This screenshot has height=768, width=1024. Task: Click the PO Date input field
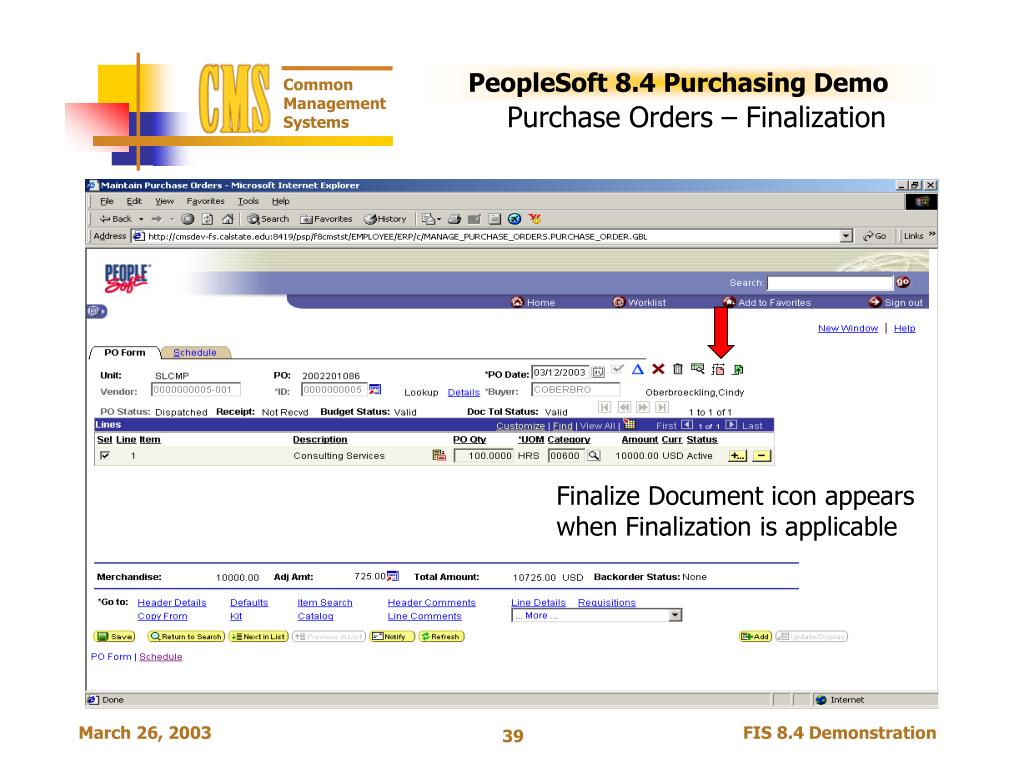click(x=560, y=372)
